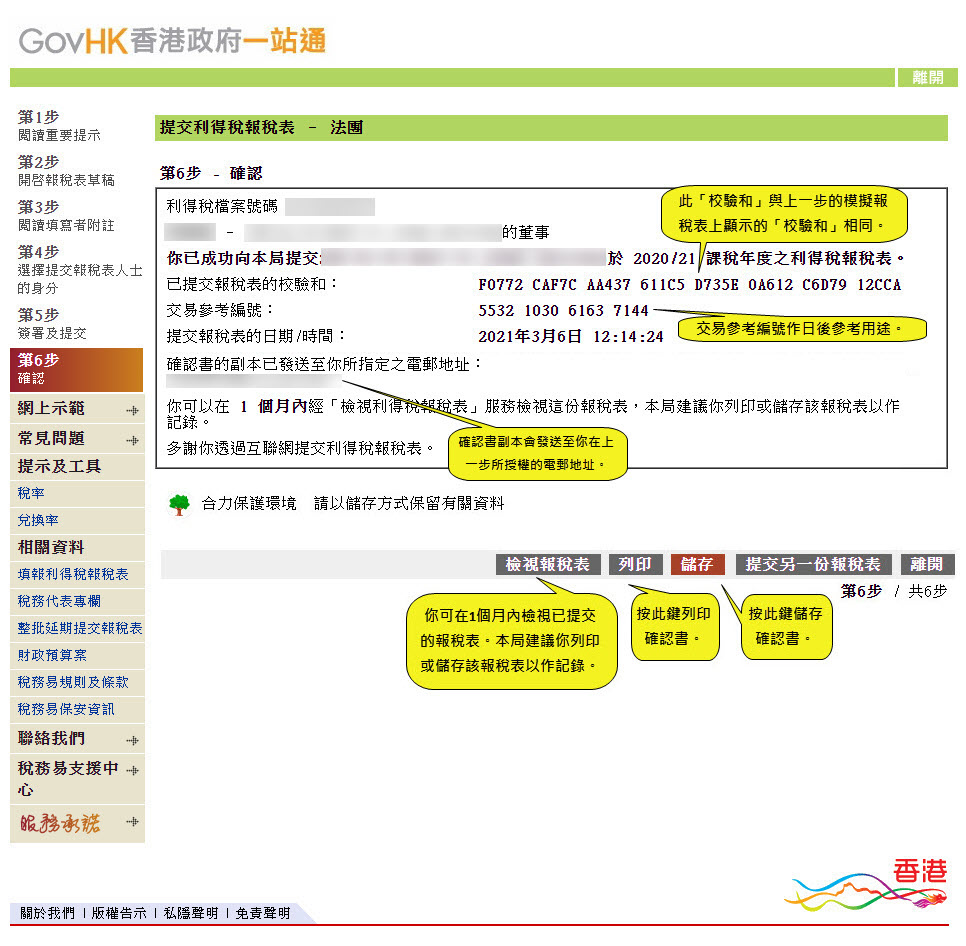This screenshot has width=966, height=946.
Task: Click the 合力保護環境 notice text
Action: (x=249, y=504)
